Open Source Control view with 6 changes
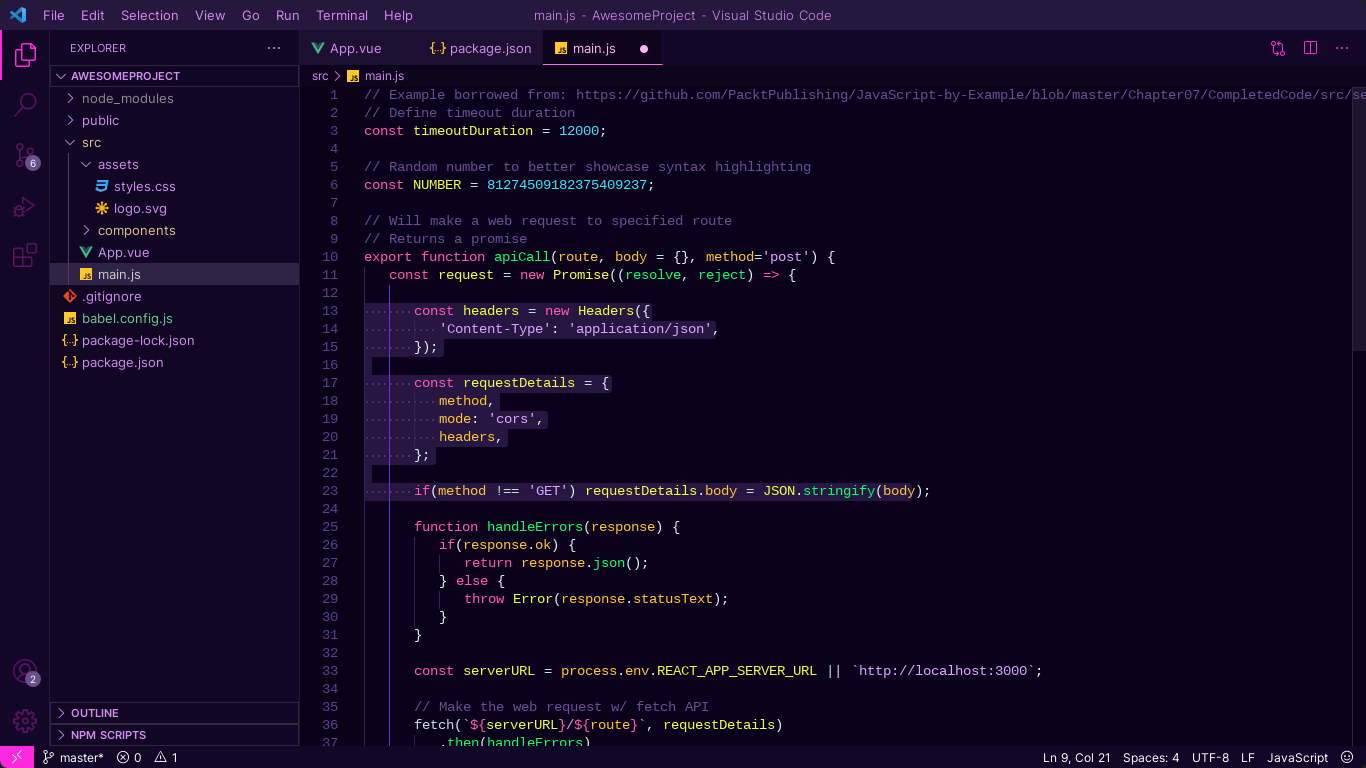 pos(25,155)
